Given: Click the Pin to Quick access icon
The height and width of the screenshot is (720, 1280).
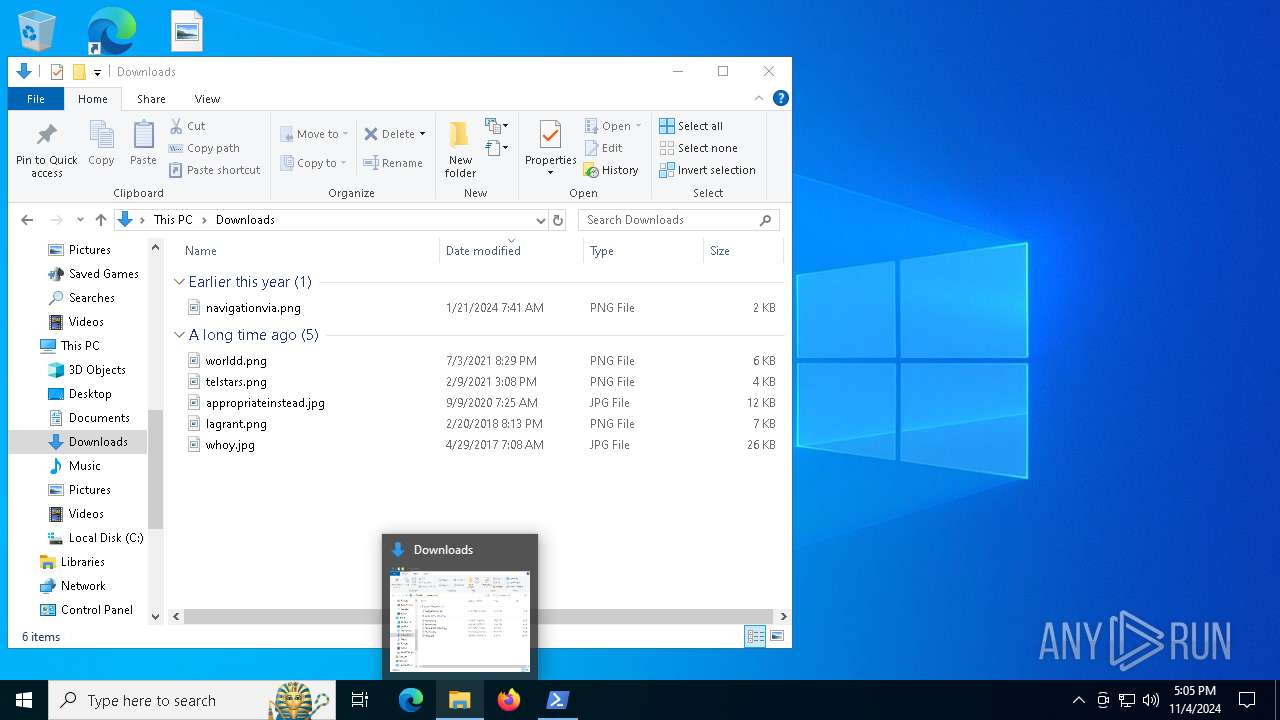Looking at the screenshot, I should (x=46, y=150).
